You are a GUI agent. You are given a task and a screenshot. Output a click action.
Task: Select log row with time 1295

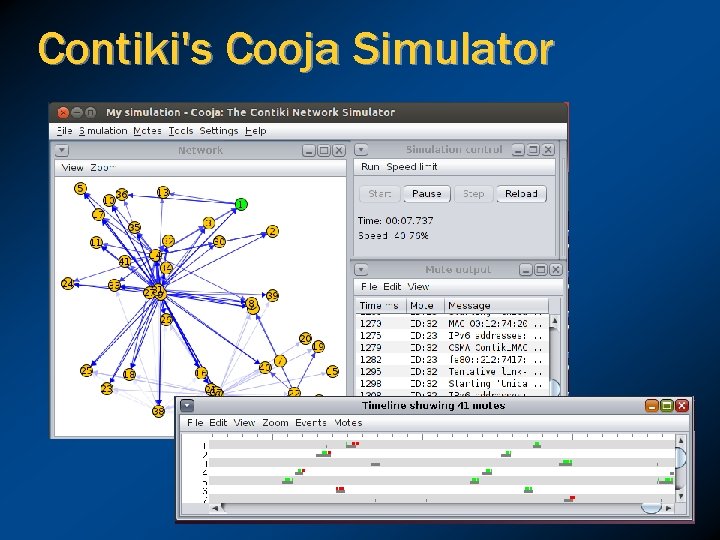tap(452, 371)
